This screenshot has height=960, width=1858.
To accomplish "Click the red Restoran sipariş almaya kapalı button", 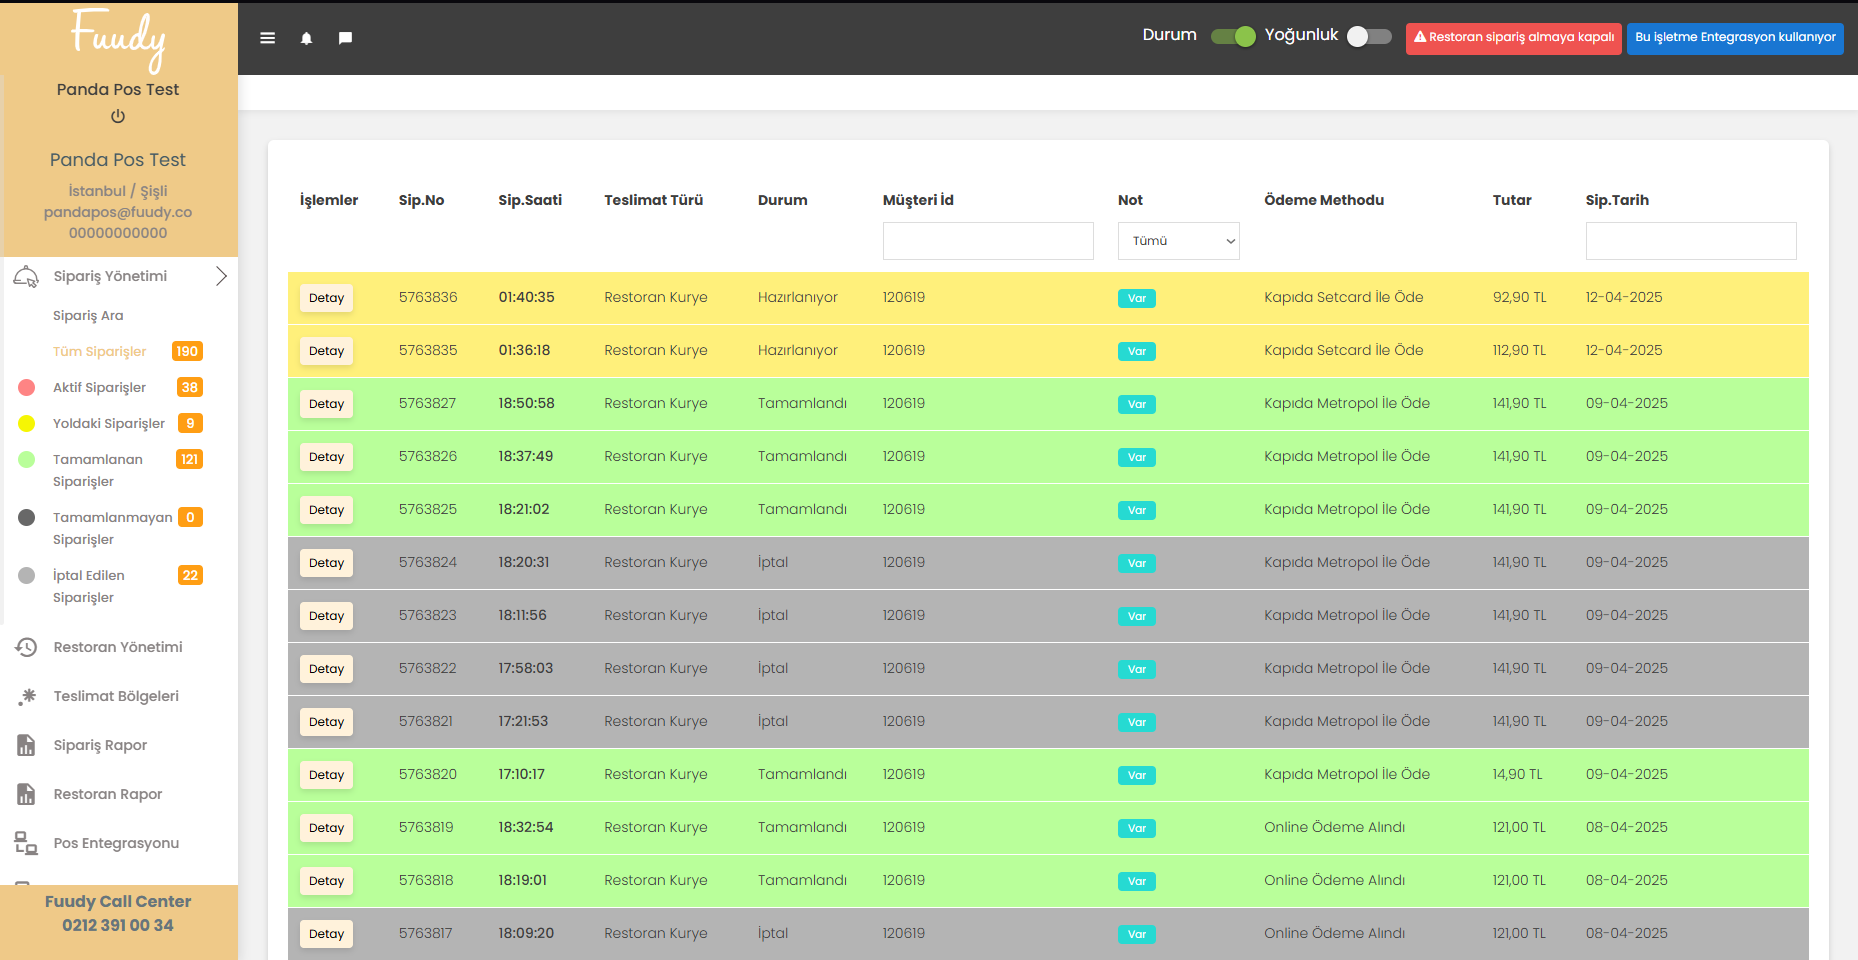I will tap(1513, 38).
